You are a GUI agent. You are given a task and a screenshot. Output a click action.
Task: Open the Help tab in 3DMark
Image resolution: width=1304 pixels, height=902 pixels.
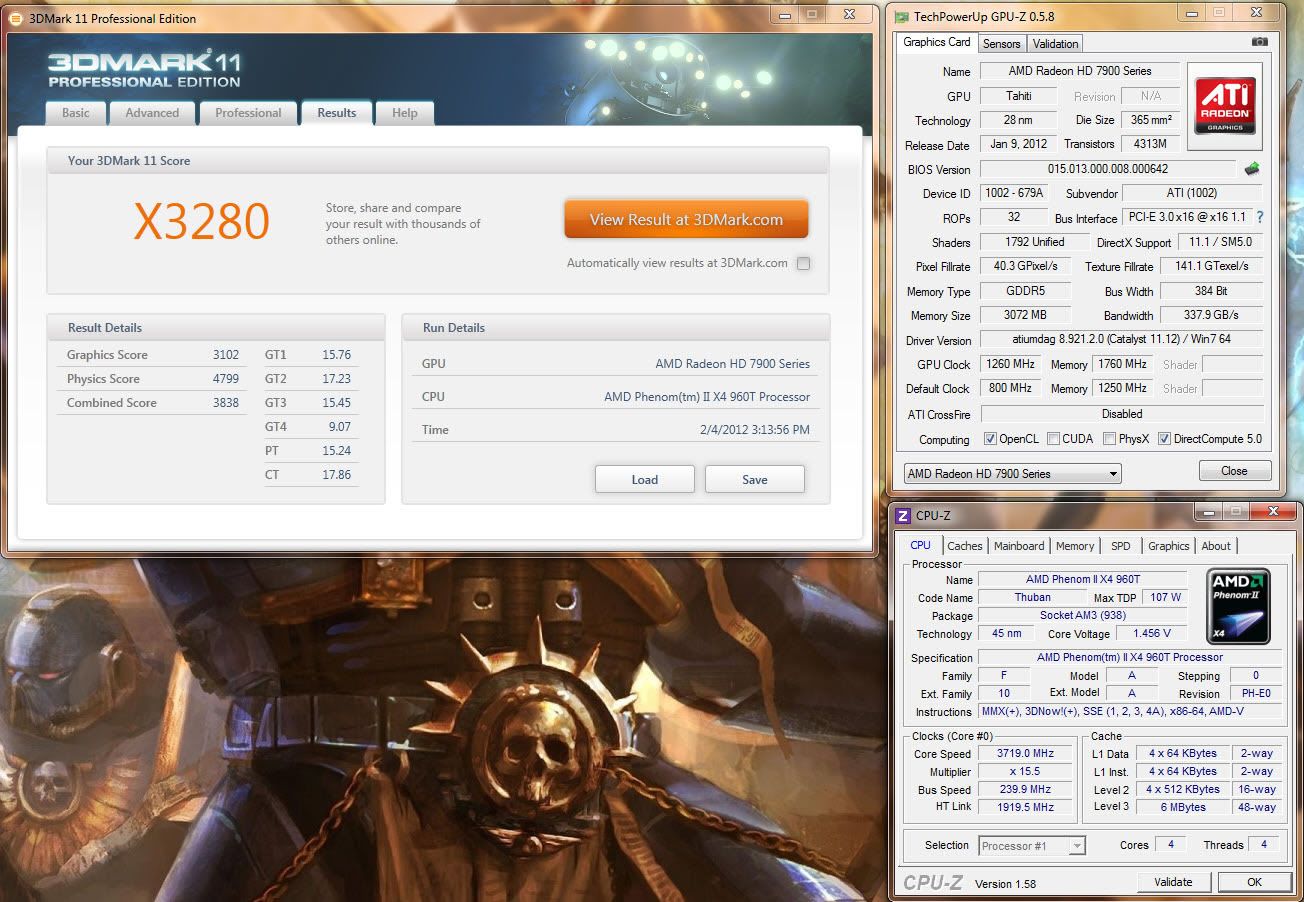[405, 113]
